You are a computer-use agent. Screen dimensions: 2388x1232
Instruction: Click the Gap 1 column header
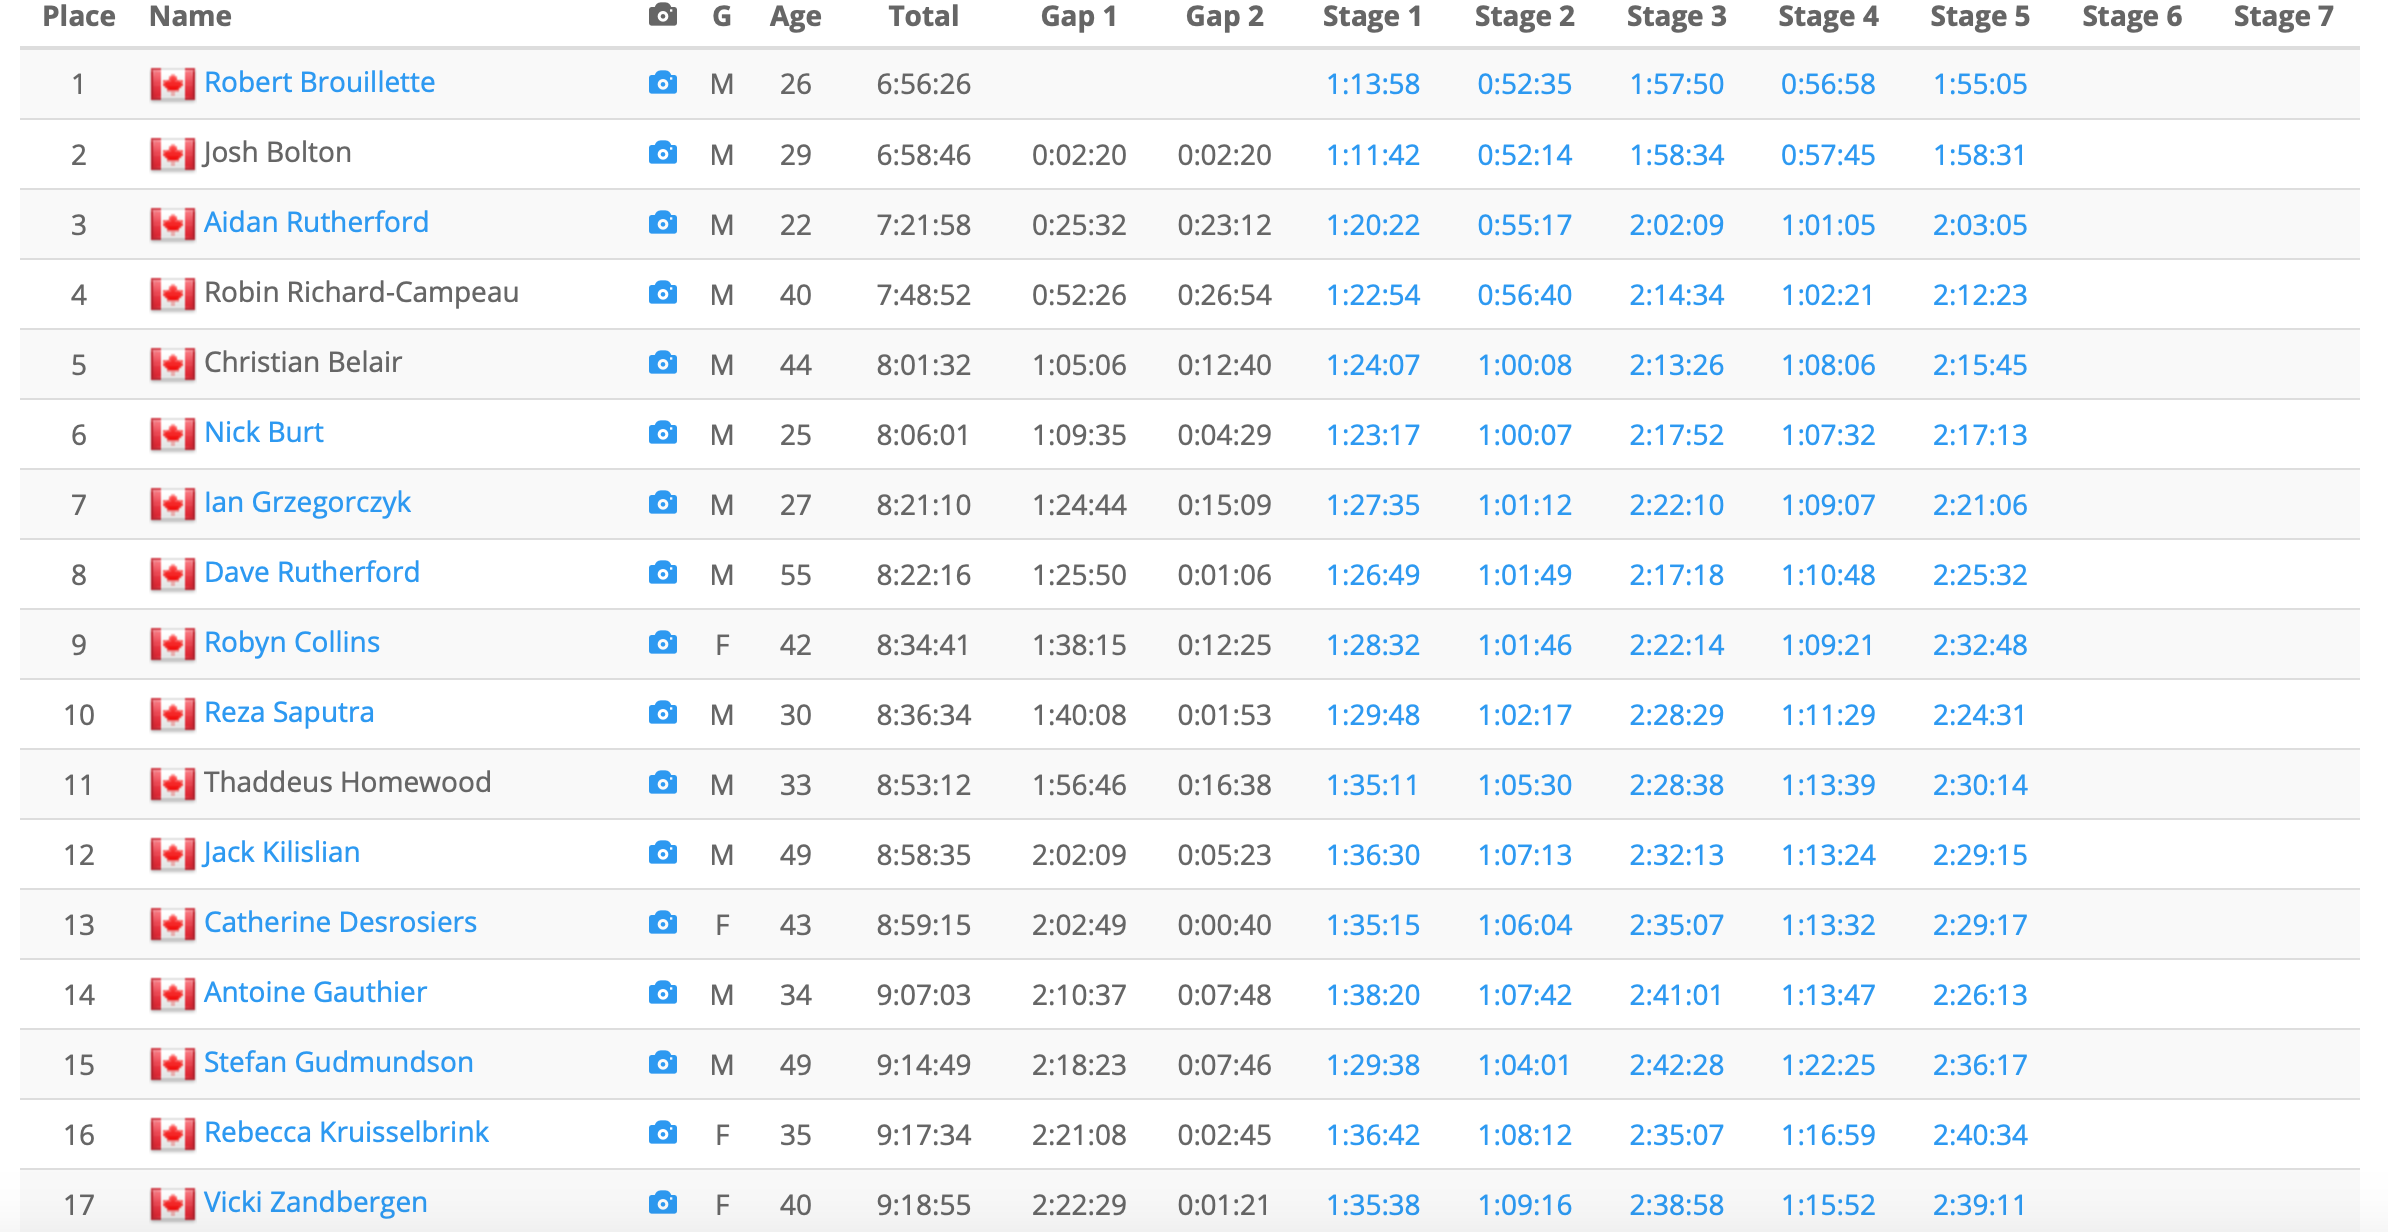pyautogui.click(x=1078, y=17)
